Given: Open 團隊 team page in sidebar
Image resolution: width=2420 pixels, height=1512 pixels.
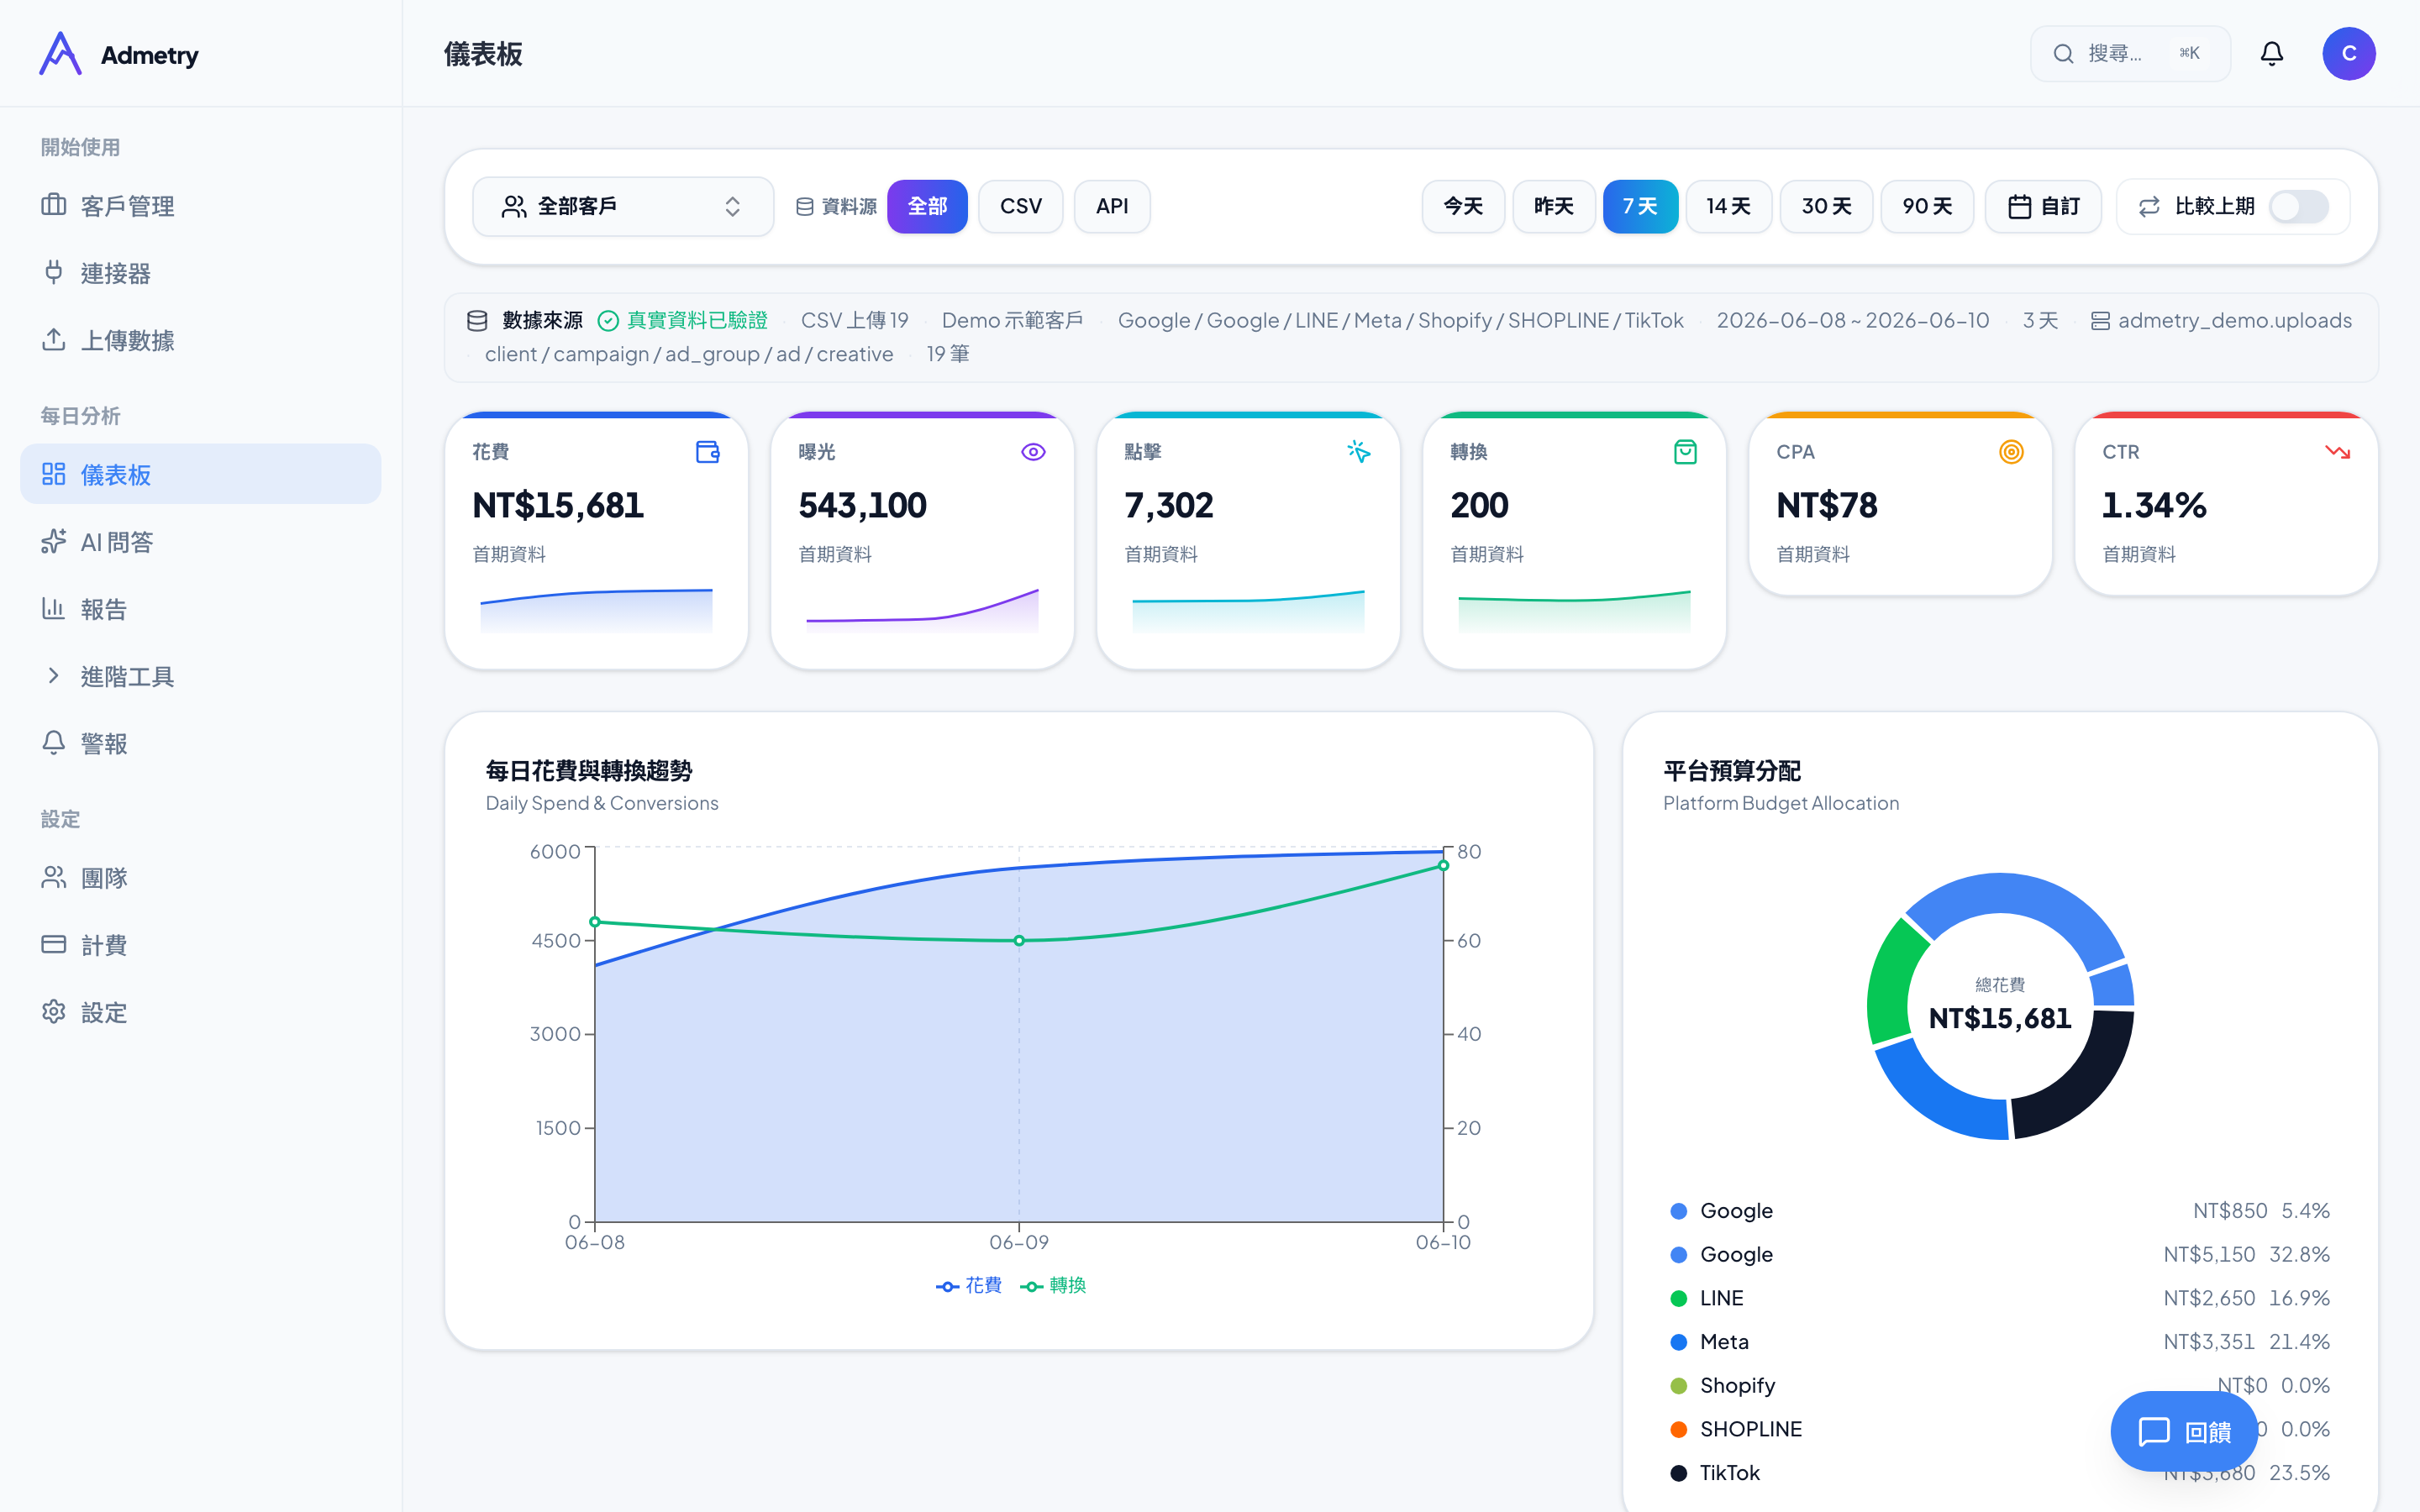Looking at the screenshot, I should point(200,877).
